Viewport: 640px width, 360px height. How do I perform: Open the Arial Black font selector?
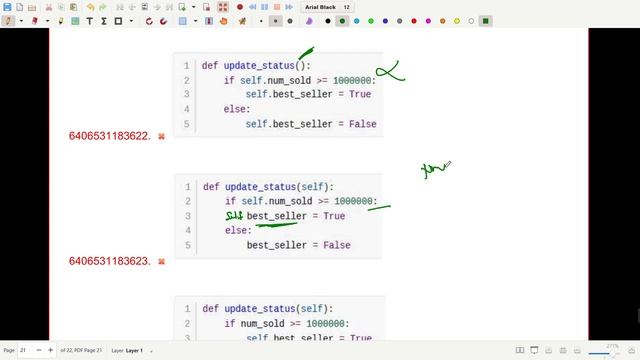327,7
